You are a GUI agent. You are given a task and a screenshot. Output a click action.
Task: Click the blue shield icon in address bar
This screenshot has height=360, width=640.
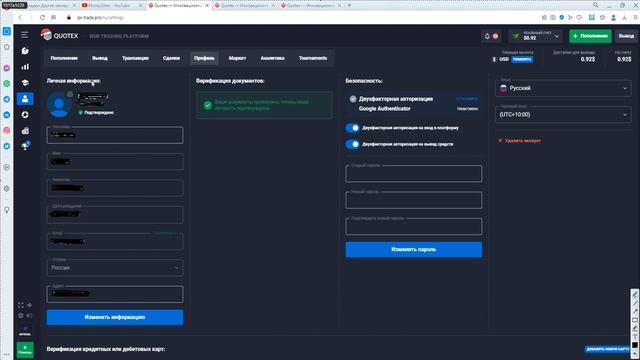tap(562, 17)
